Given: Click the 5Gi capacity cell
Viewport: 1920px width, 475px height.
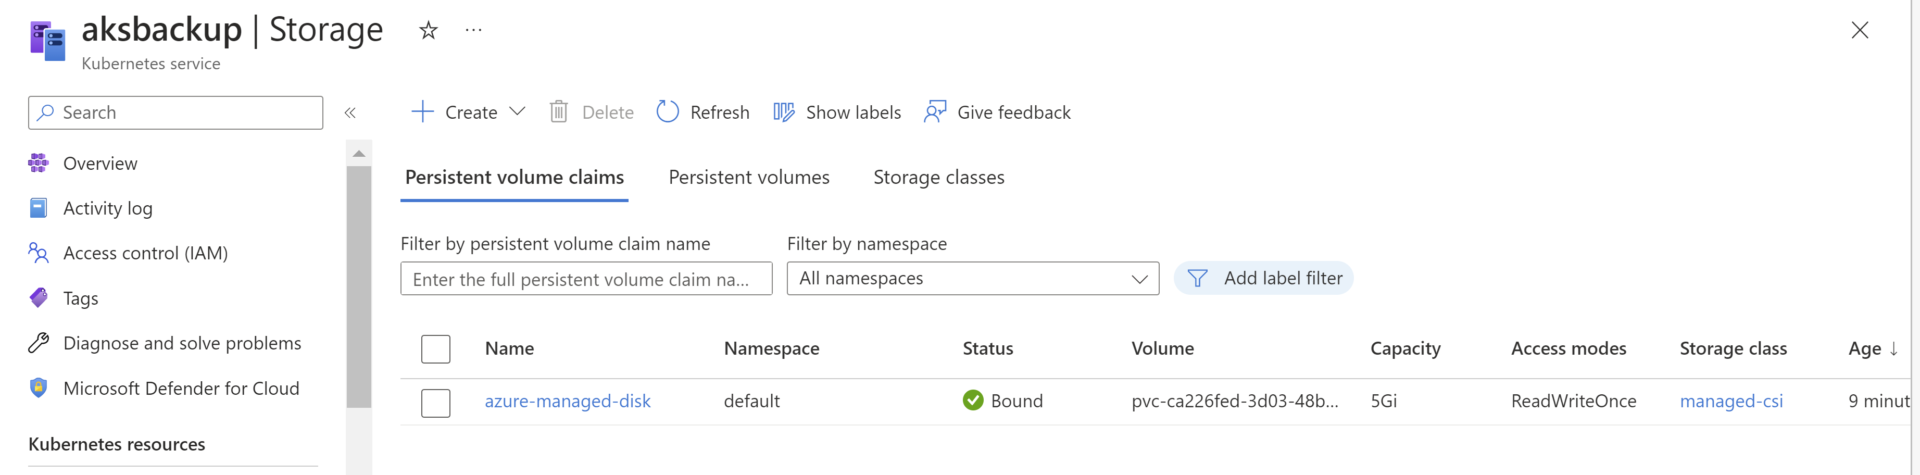Looking at the screenshot, I should (1384, 401).
